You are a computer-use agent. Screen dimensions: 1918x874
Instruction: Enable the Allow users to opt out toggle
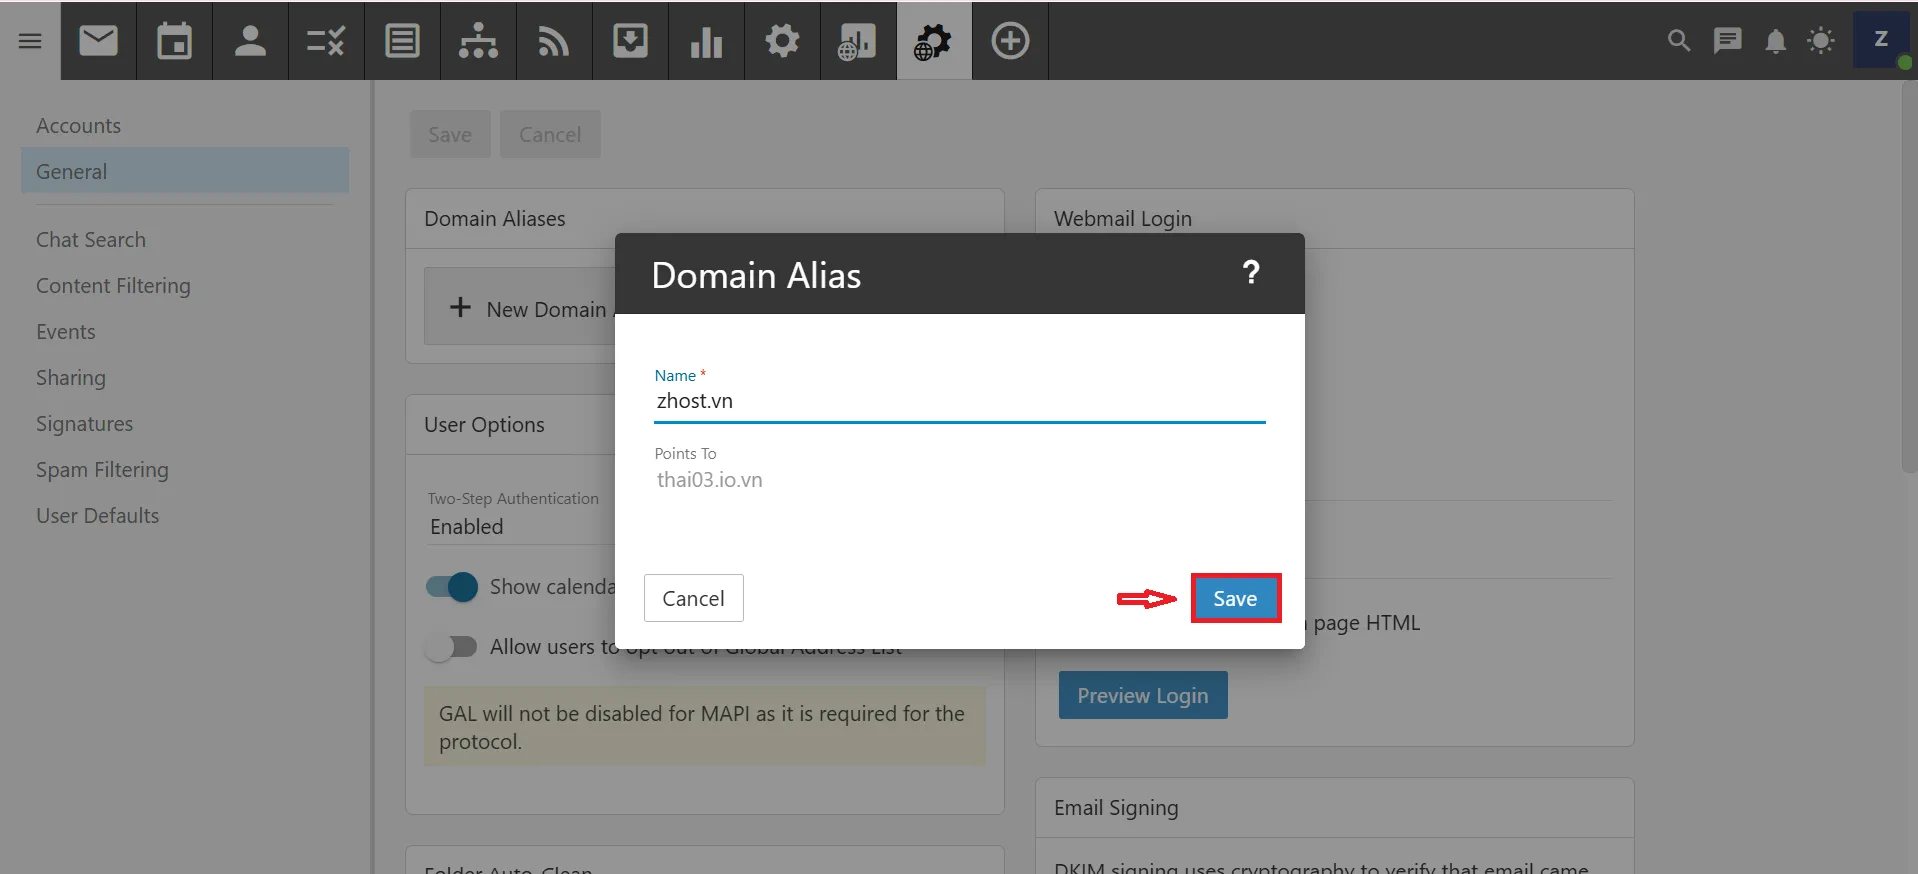[x=452, y=647]
